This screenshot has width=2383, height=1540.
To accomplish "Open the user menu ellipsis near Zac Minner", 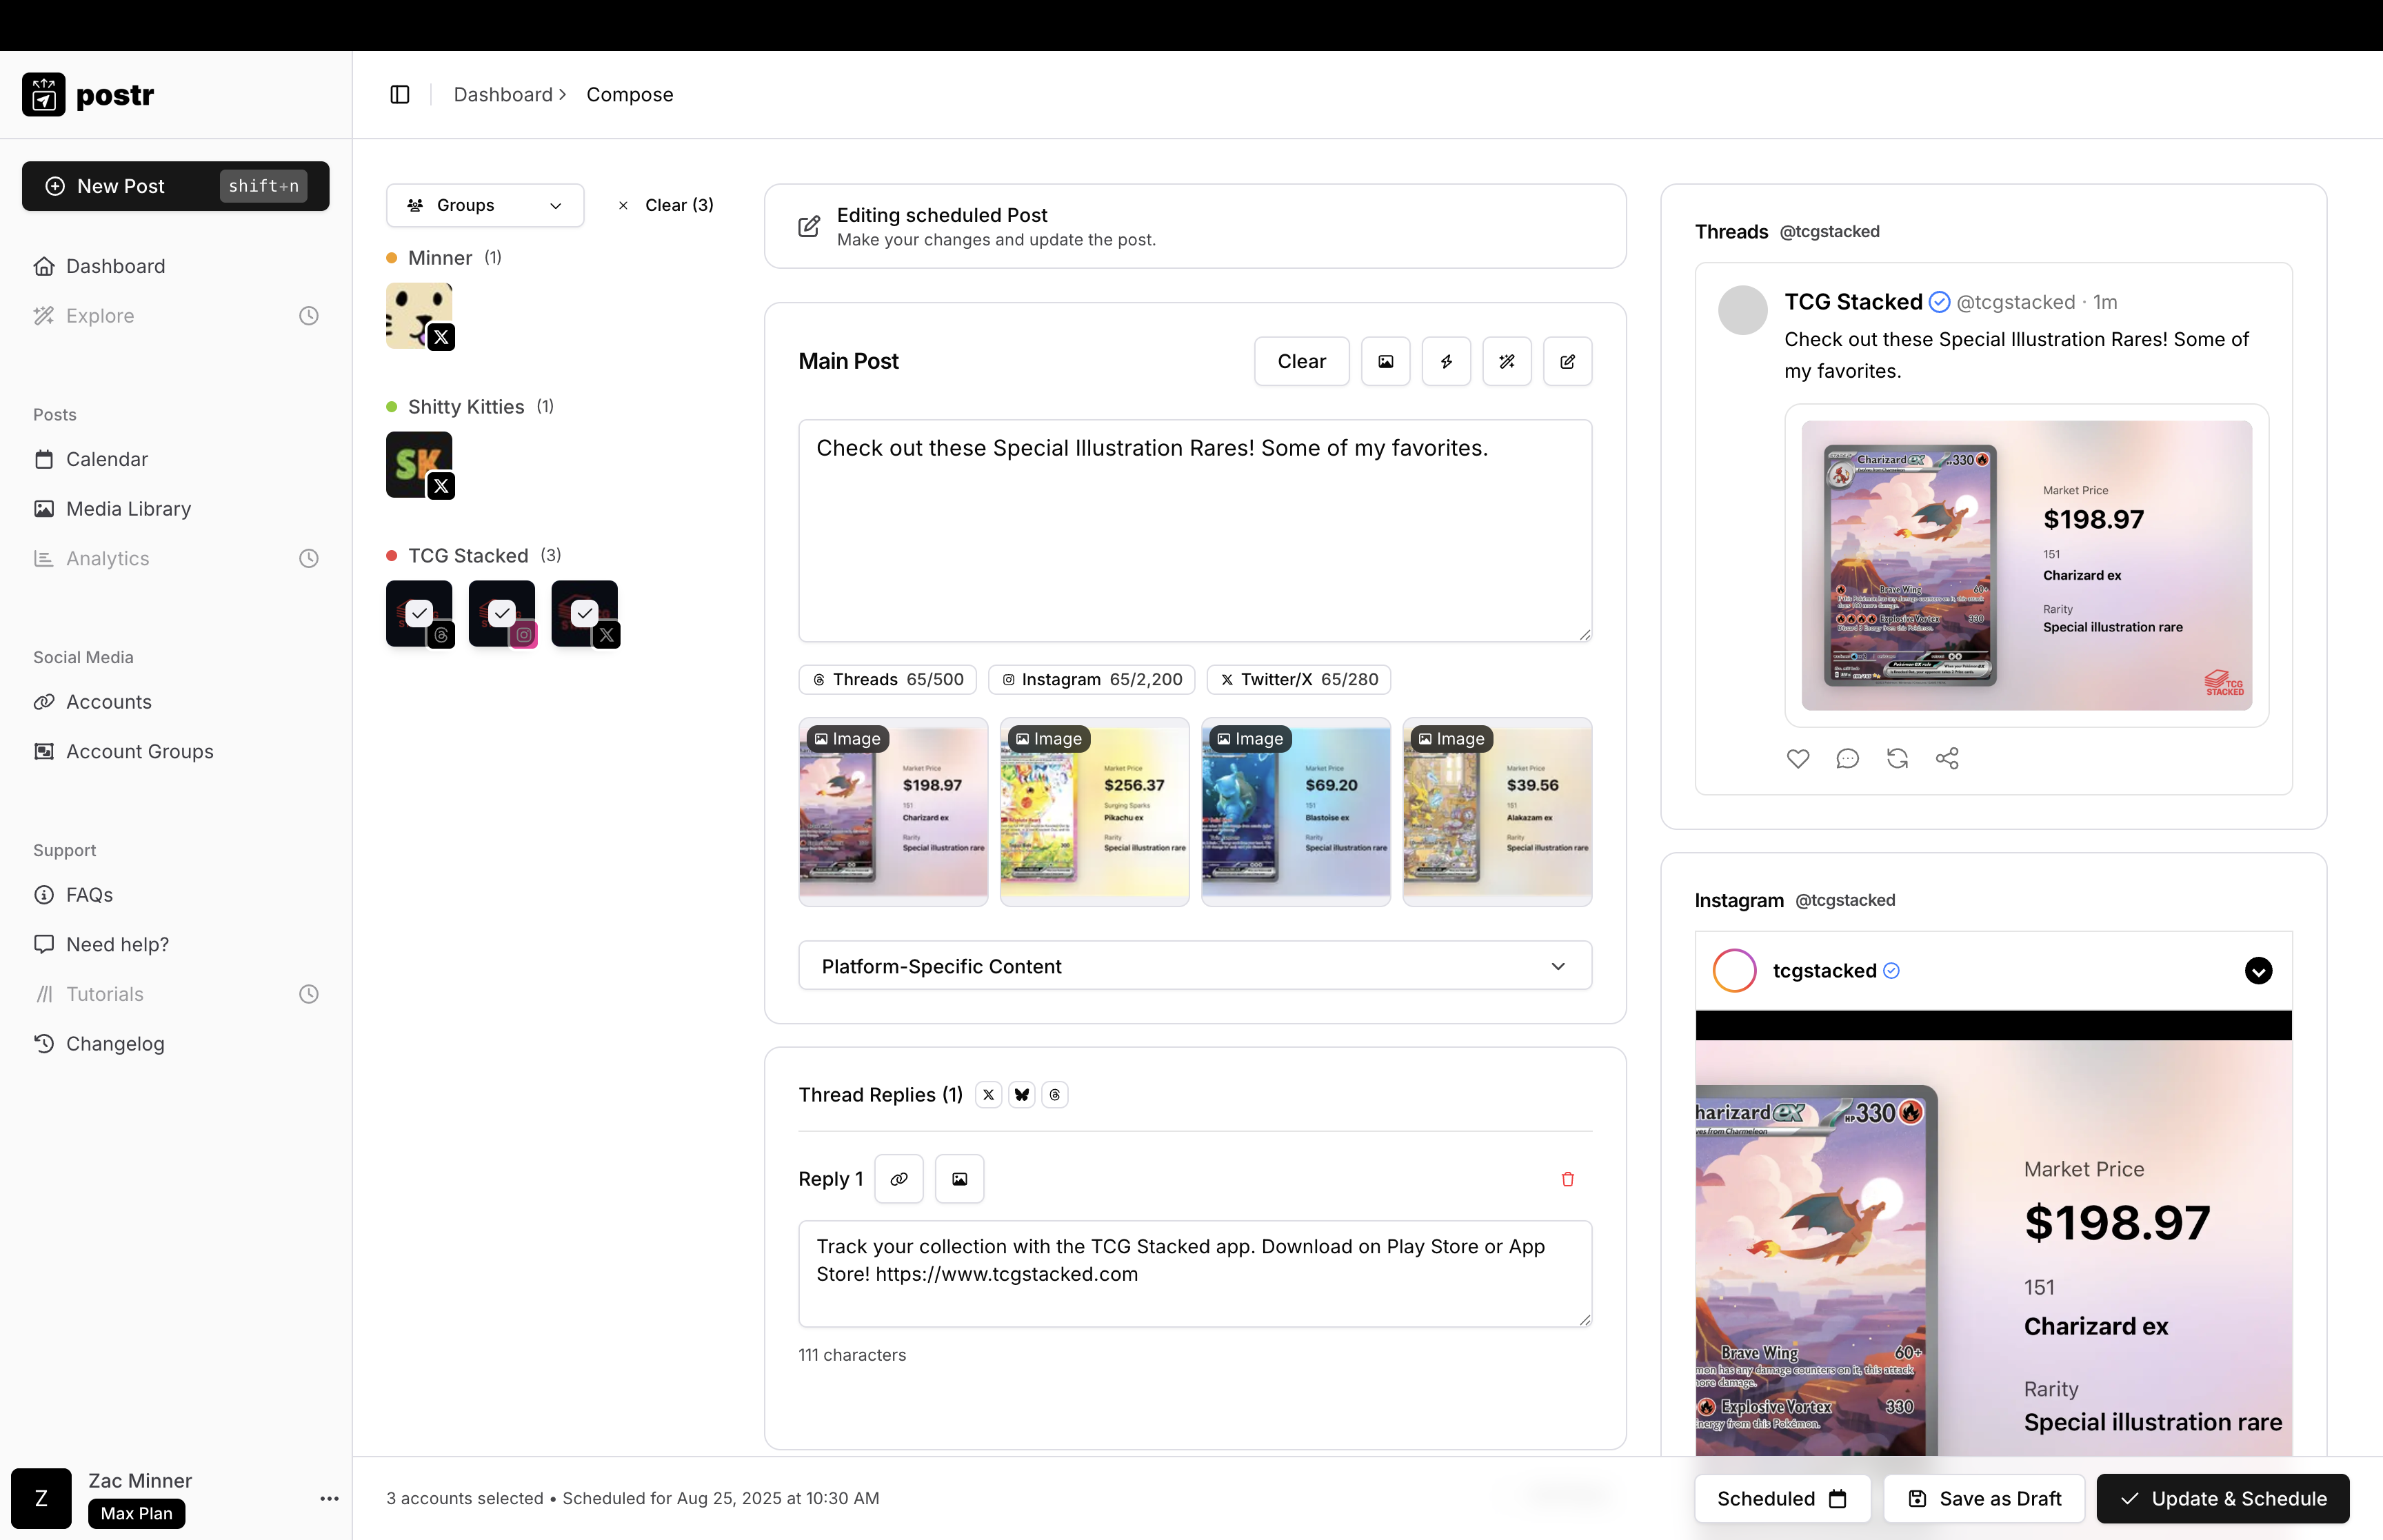I will (x=329, y=1498).
